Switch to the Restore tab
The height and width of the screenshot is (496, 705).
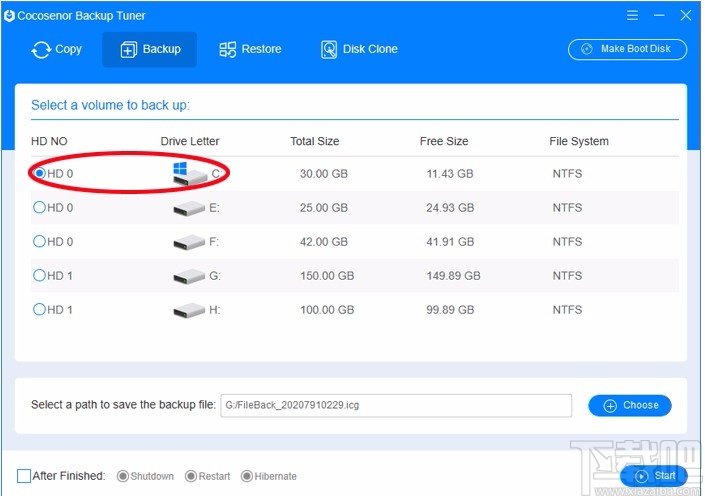point(250,49)
